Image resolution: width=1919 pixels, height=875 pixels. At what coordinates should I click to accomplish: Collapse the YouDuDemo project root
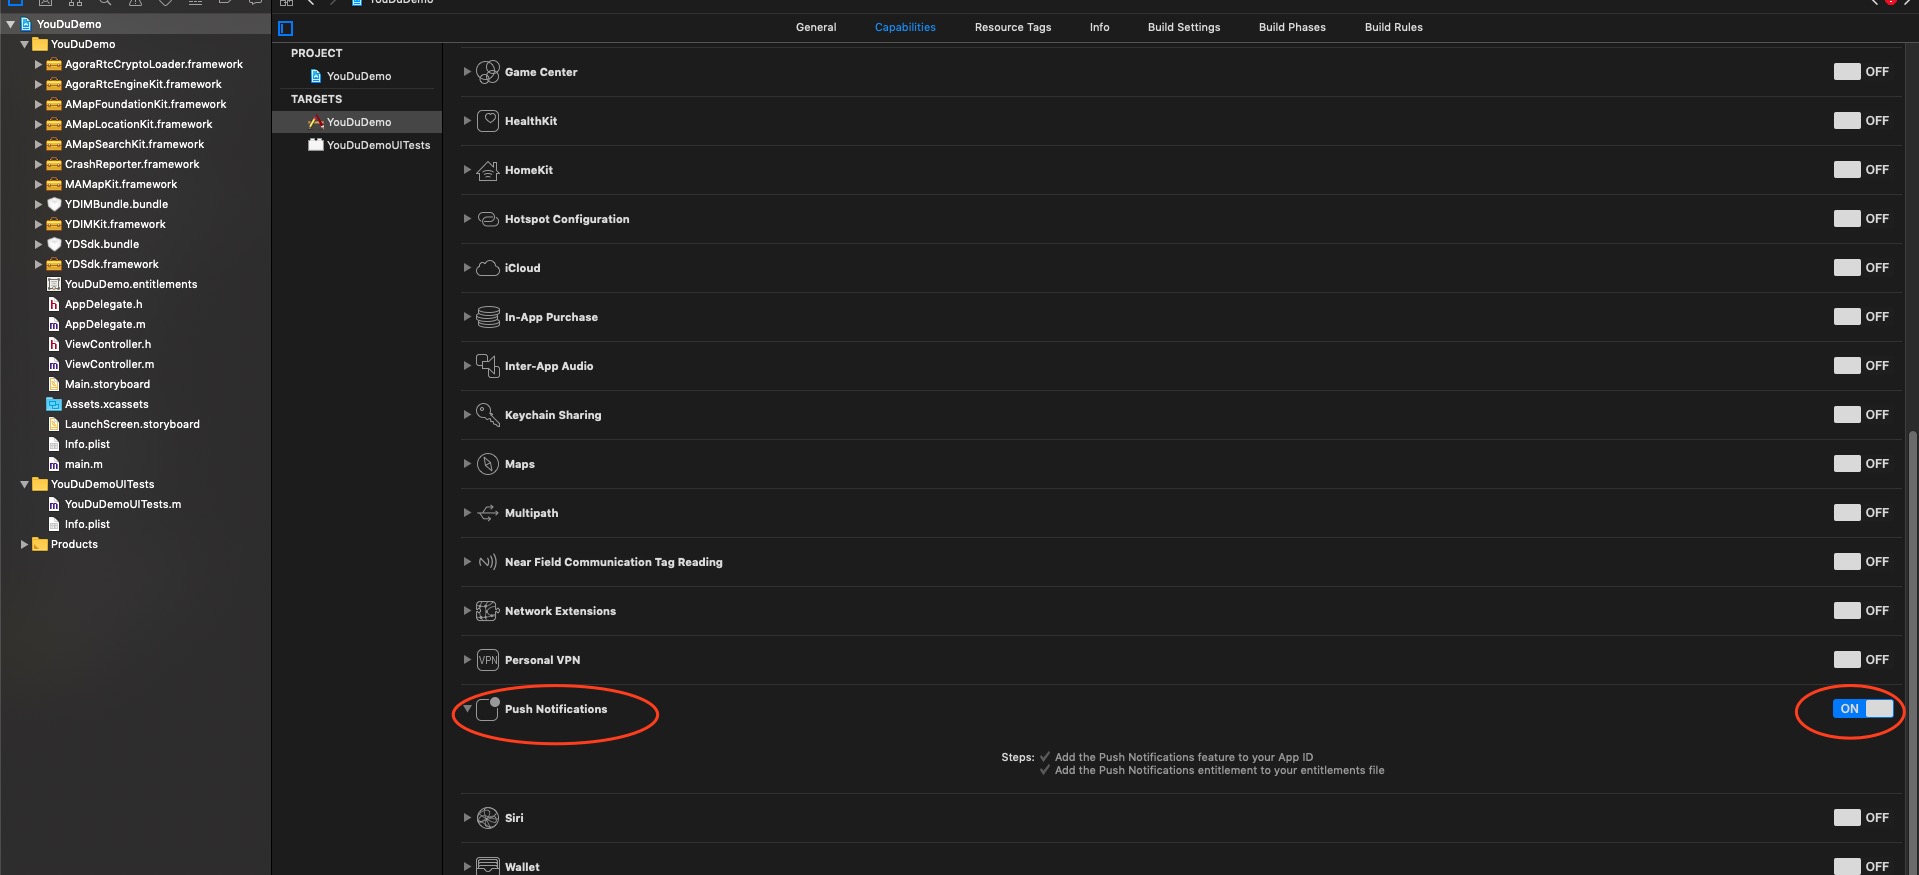tap(10, 24)
